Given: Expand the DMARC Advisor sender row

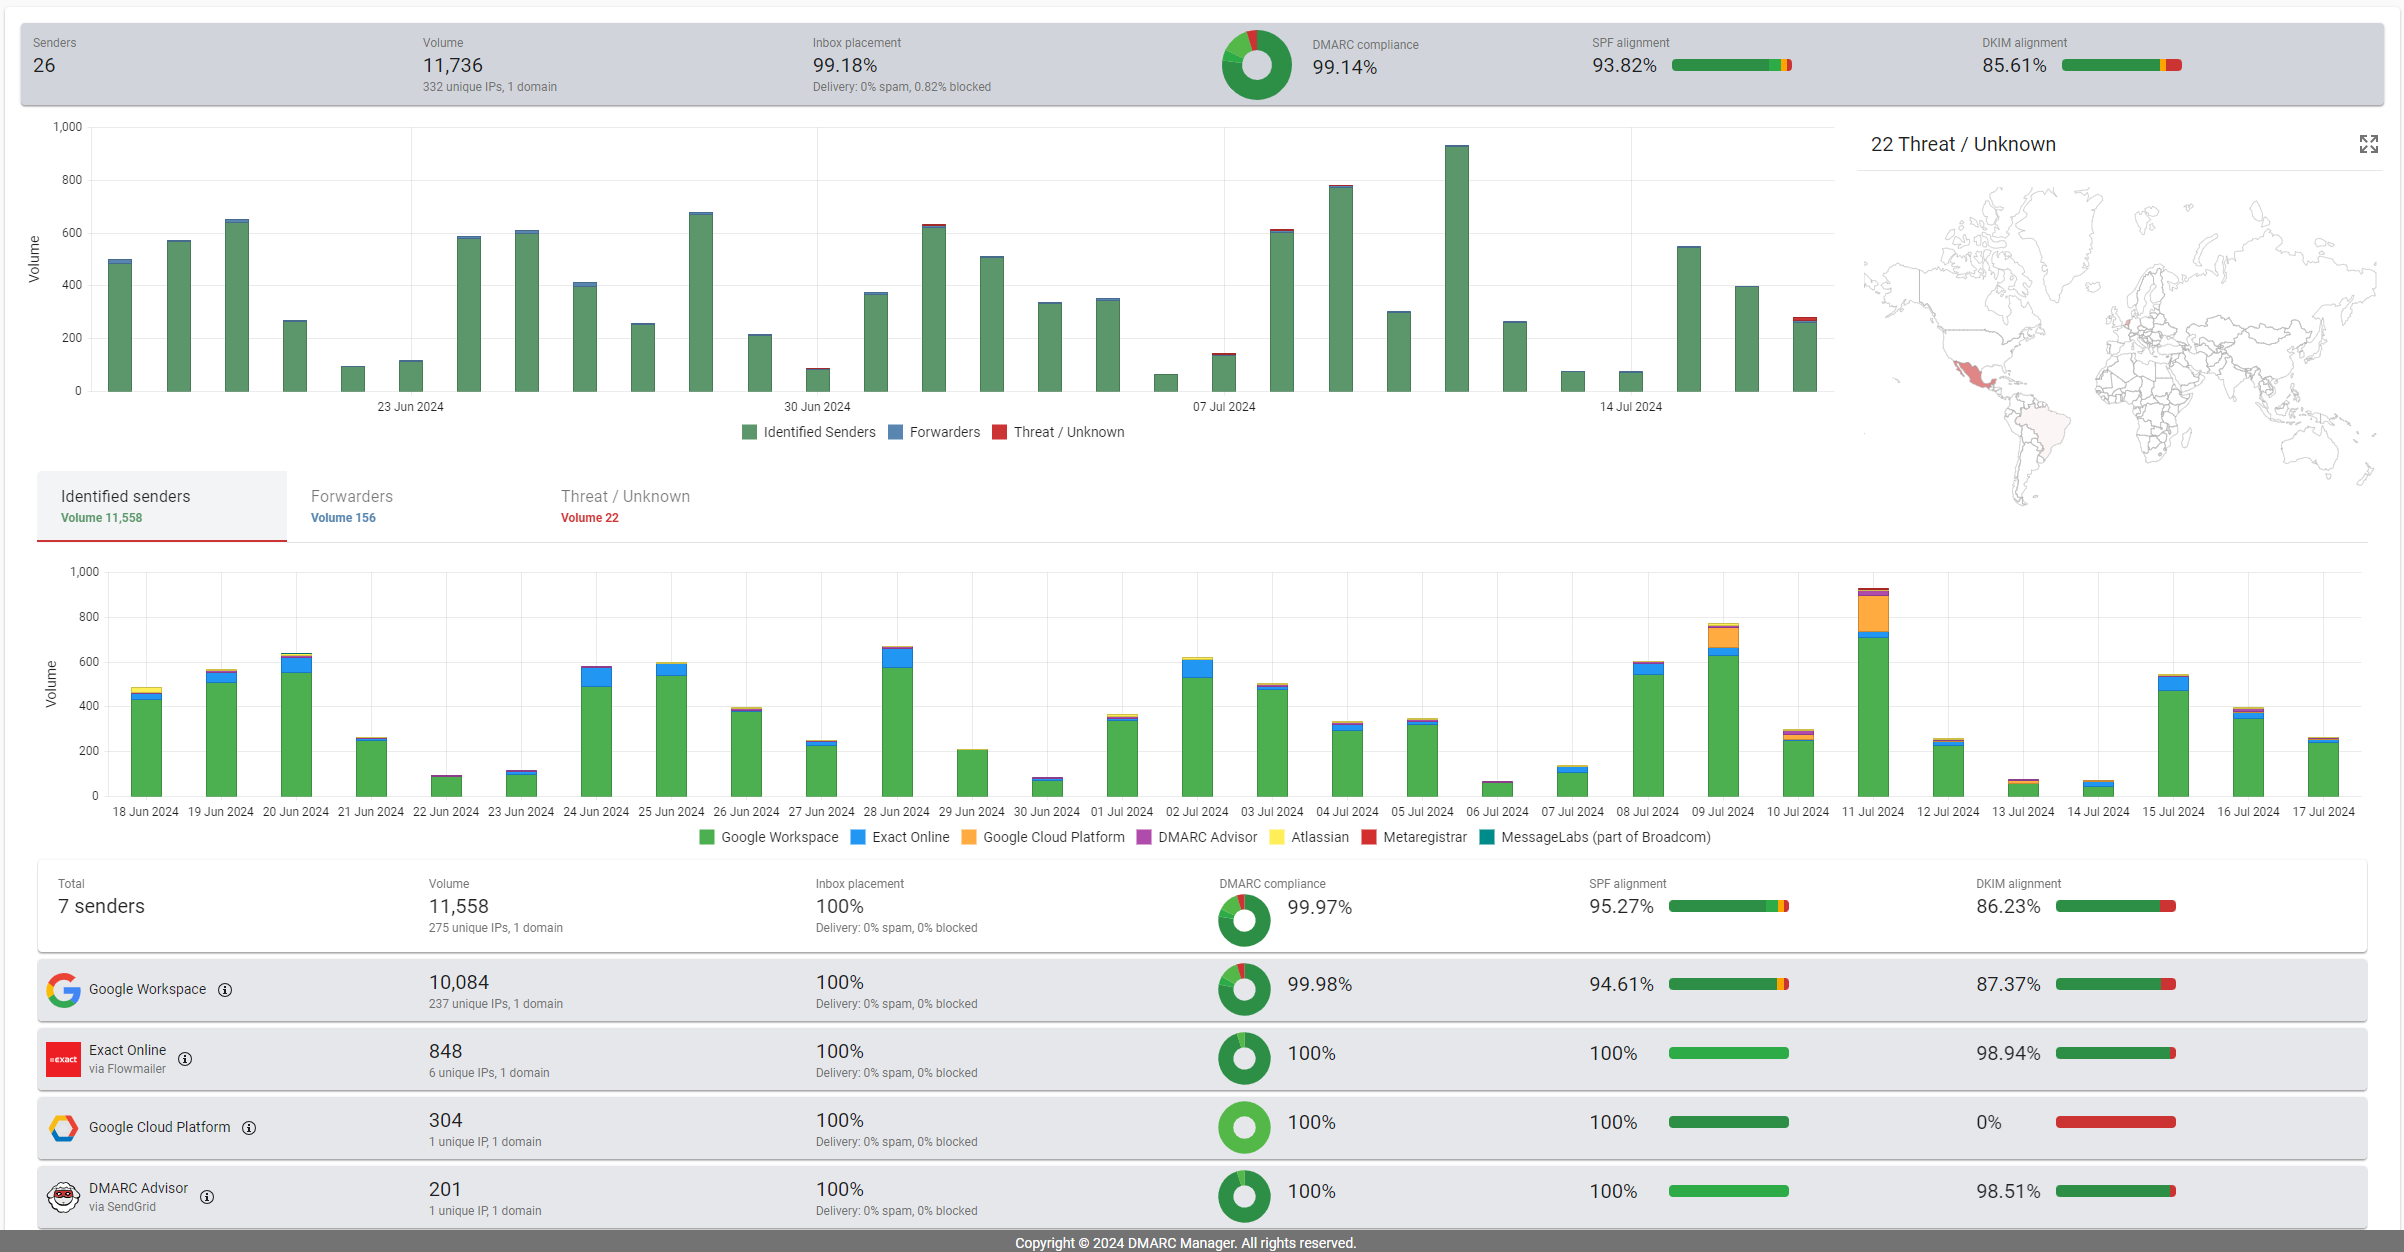Looking at the screenshot, I should pyautogui.click(x=700, y=1196).
